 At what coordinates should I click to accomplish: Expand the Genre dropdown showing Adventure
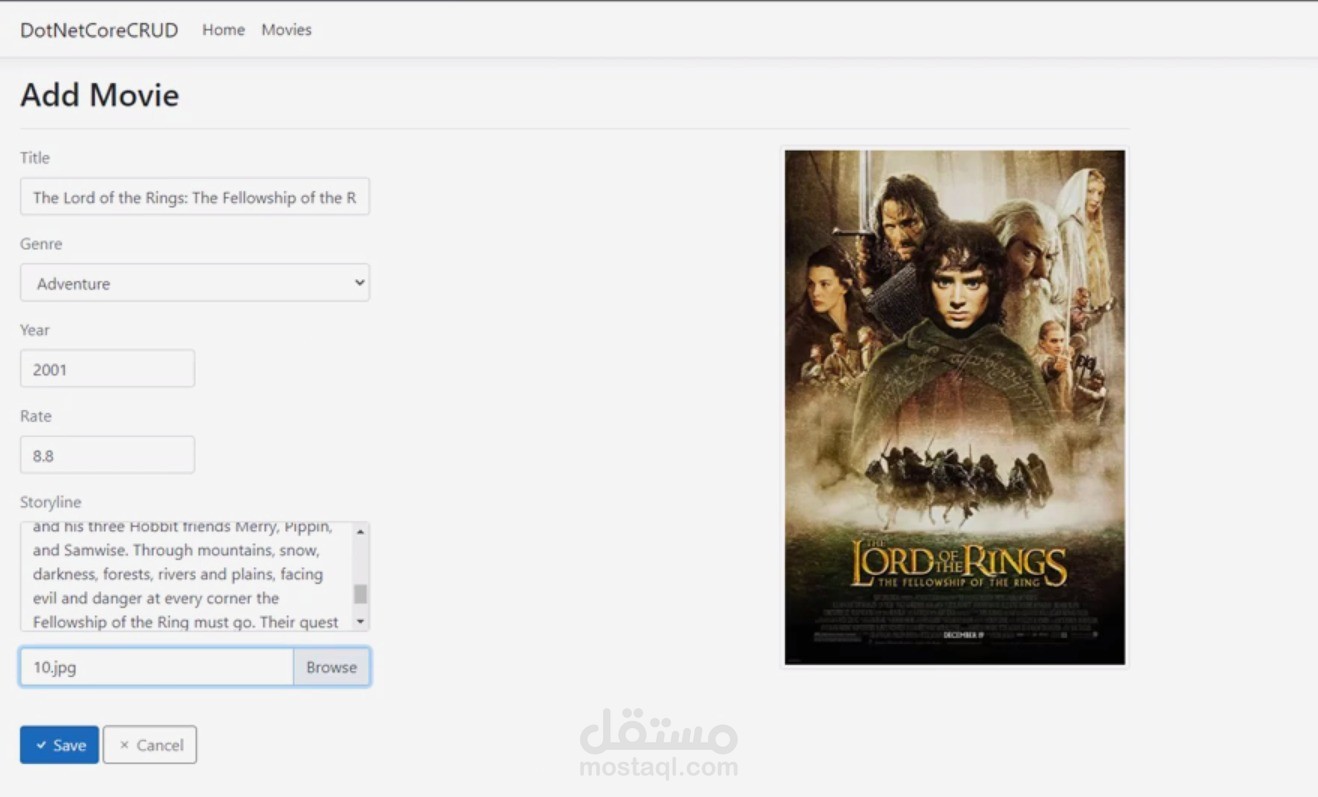[195, 283]
